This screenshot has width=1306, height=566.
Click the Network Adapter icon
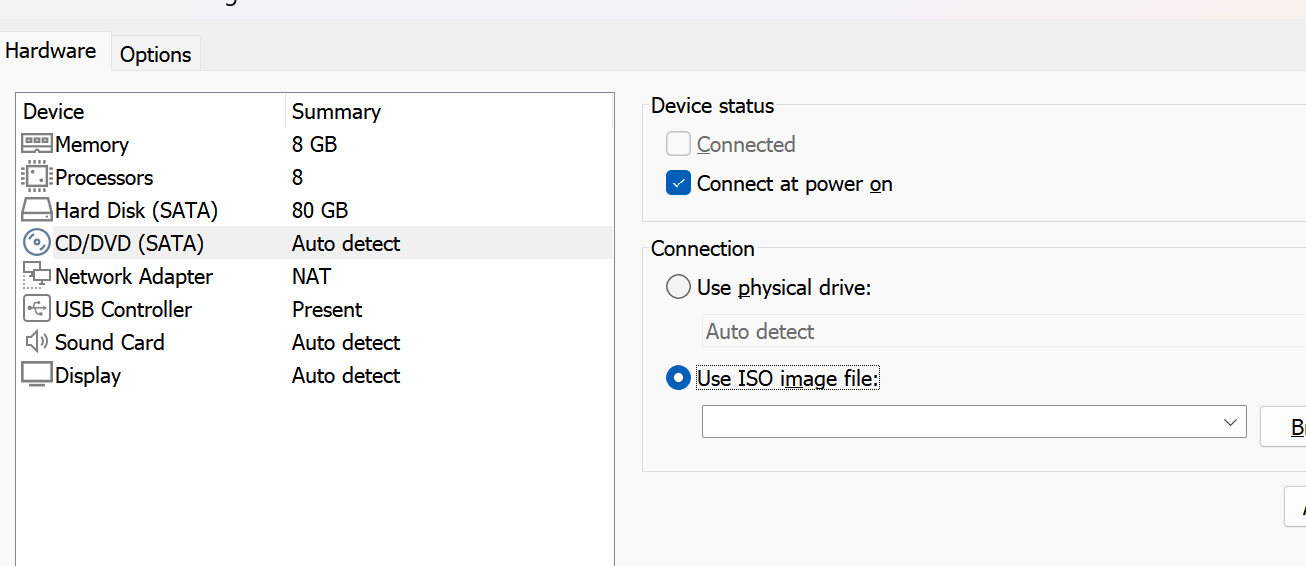37,276
